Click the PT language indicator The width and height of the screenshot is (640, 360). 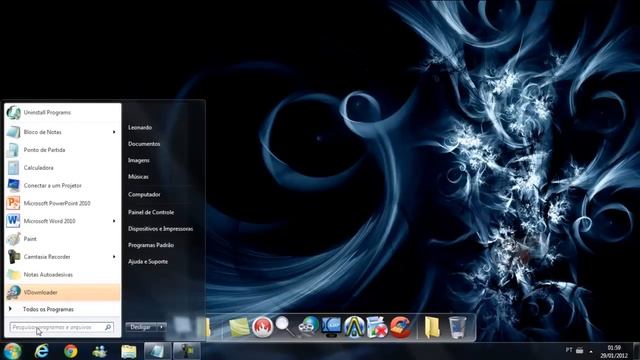tap(569, 350)
